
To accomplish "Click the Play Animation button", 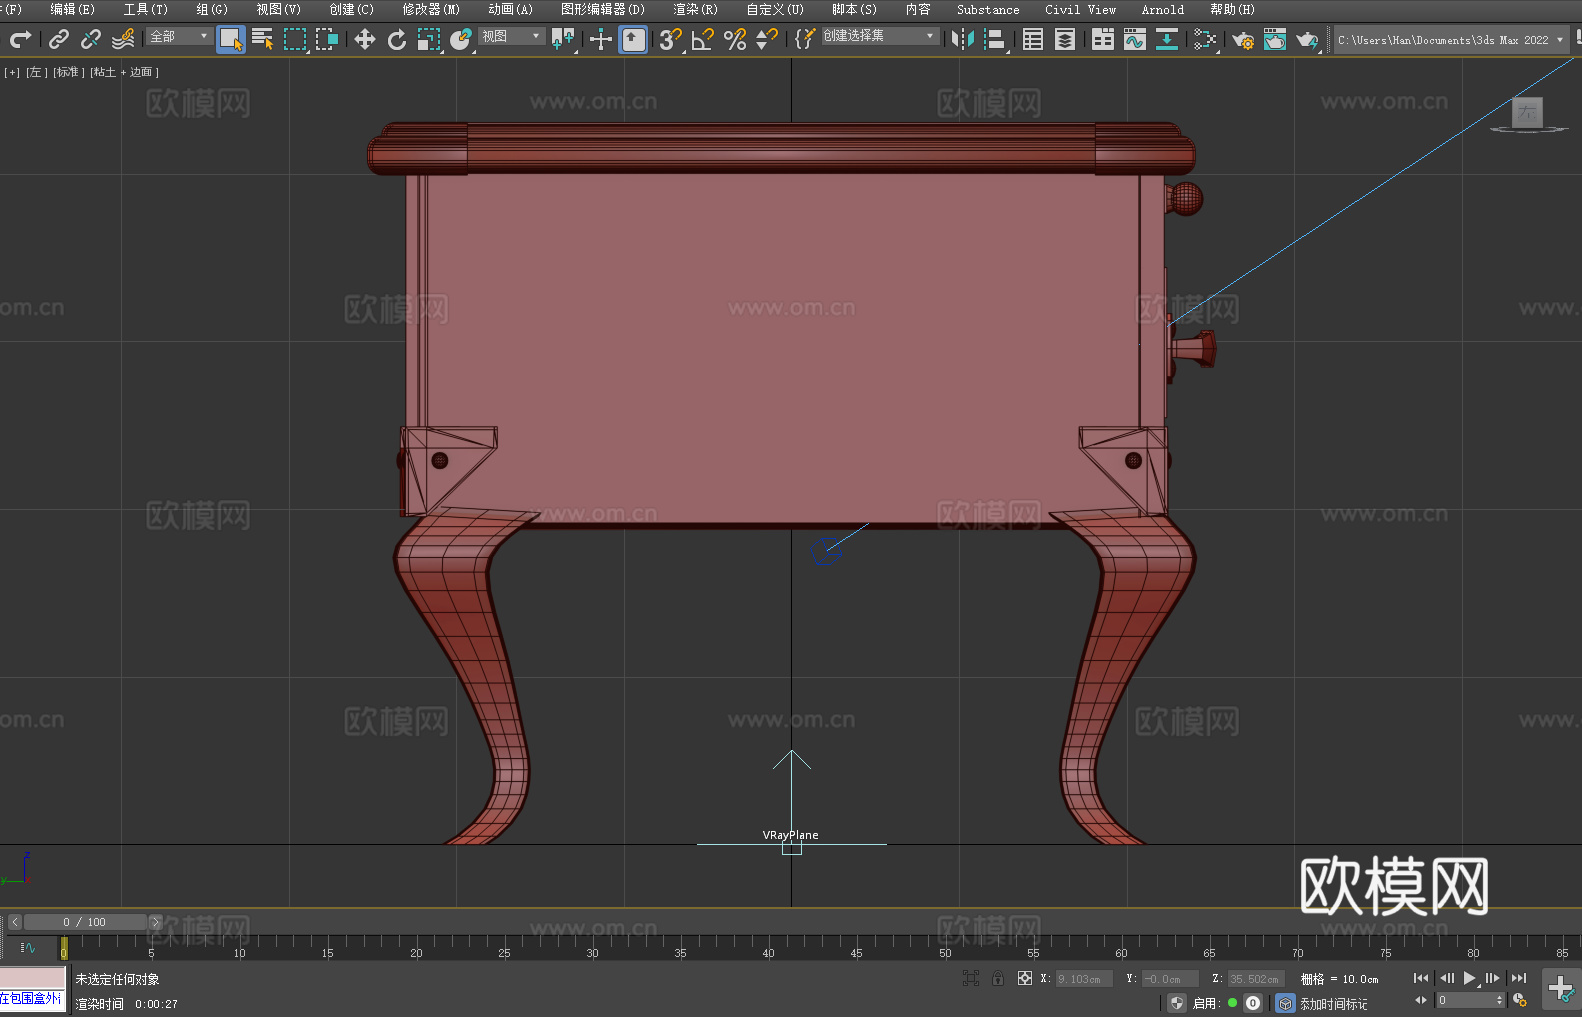I will tap(1469, 978).
